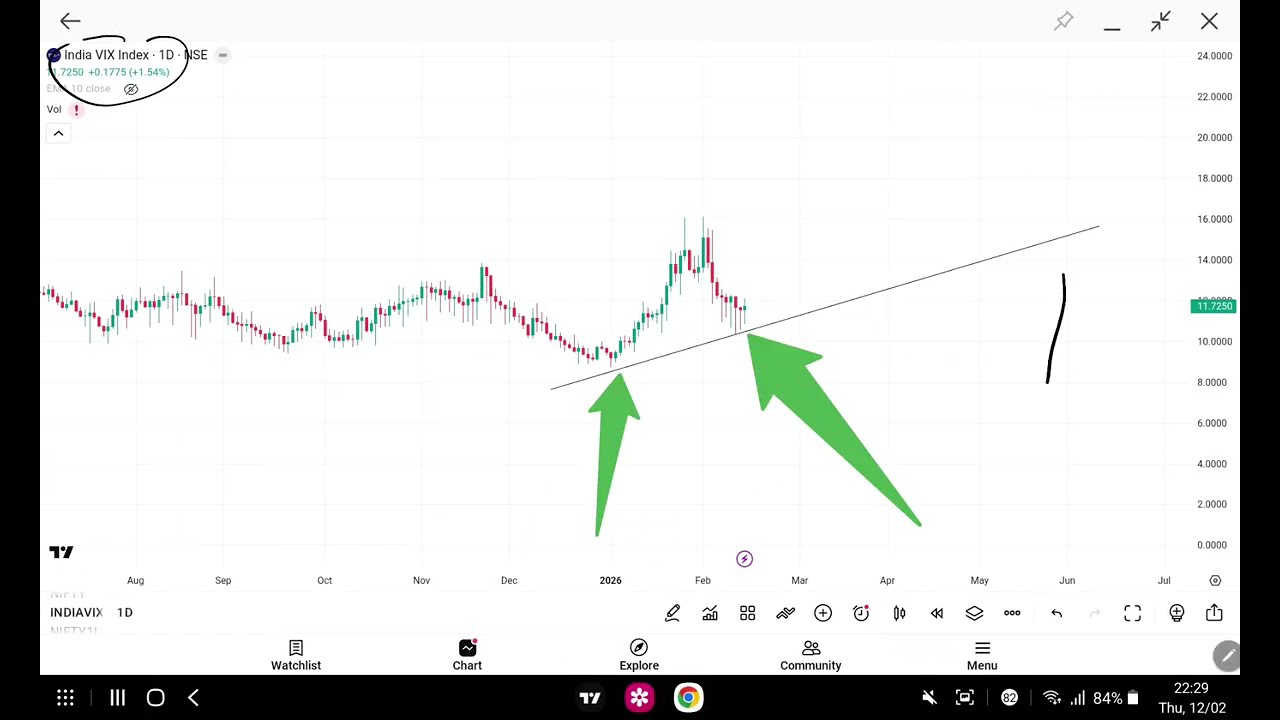
Task: Open the object tree layers icon
Action: (974, 613)
